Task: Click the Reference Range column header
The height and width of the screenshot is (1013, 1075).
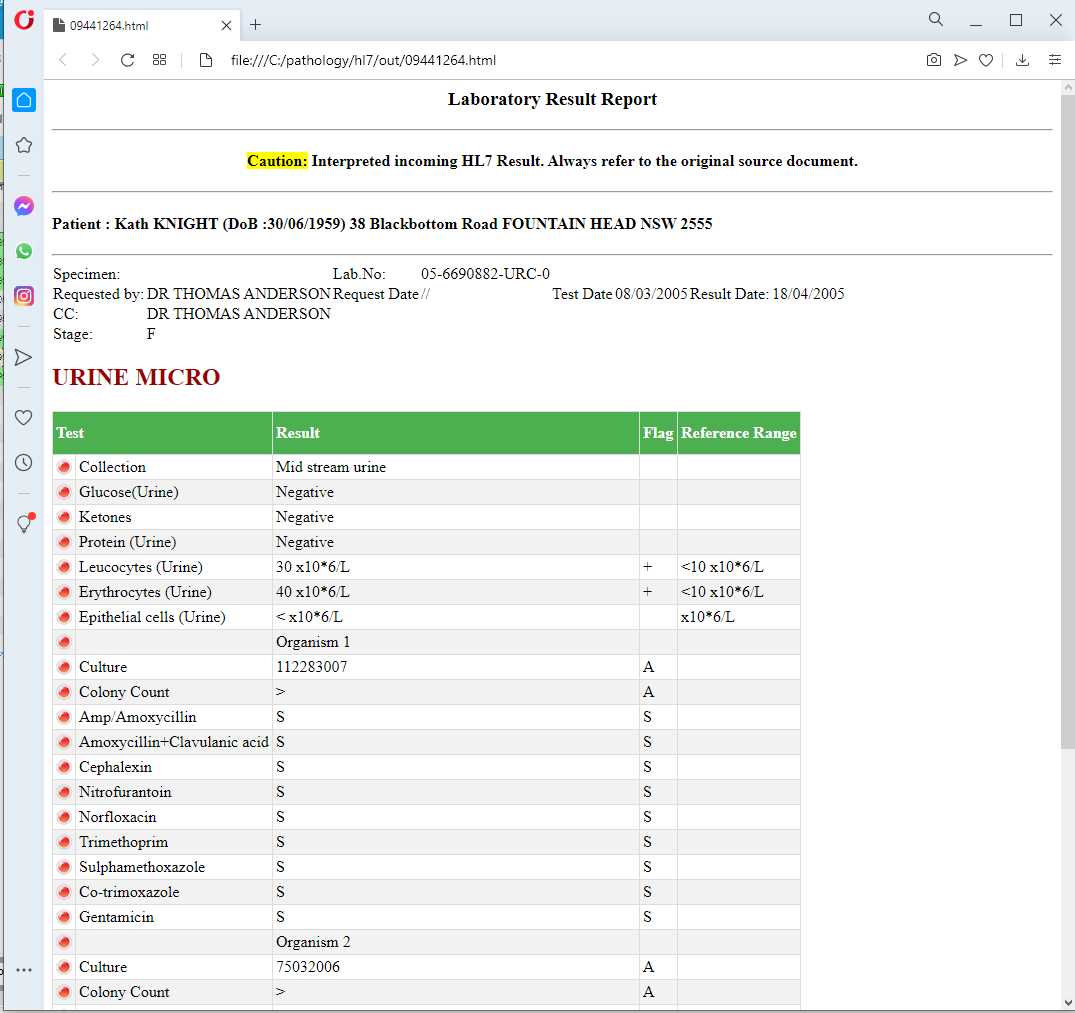Action: coord(738,432)
